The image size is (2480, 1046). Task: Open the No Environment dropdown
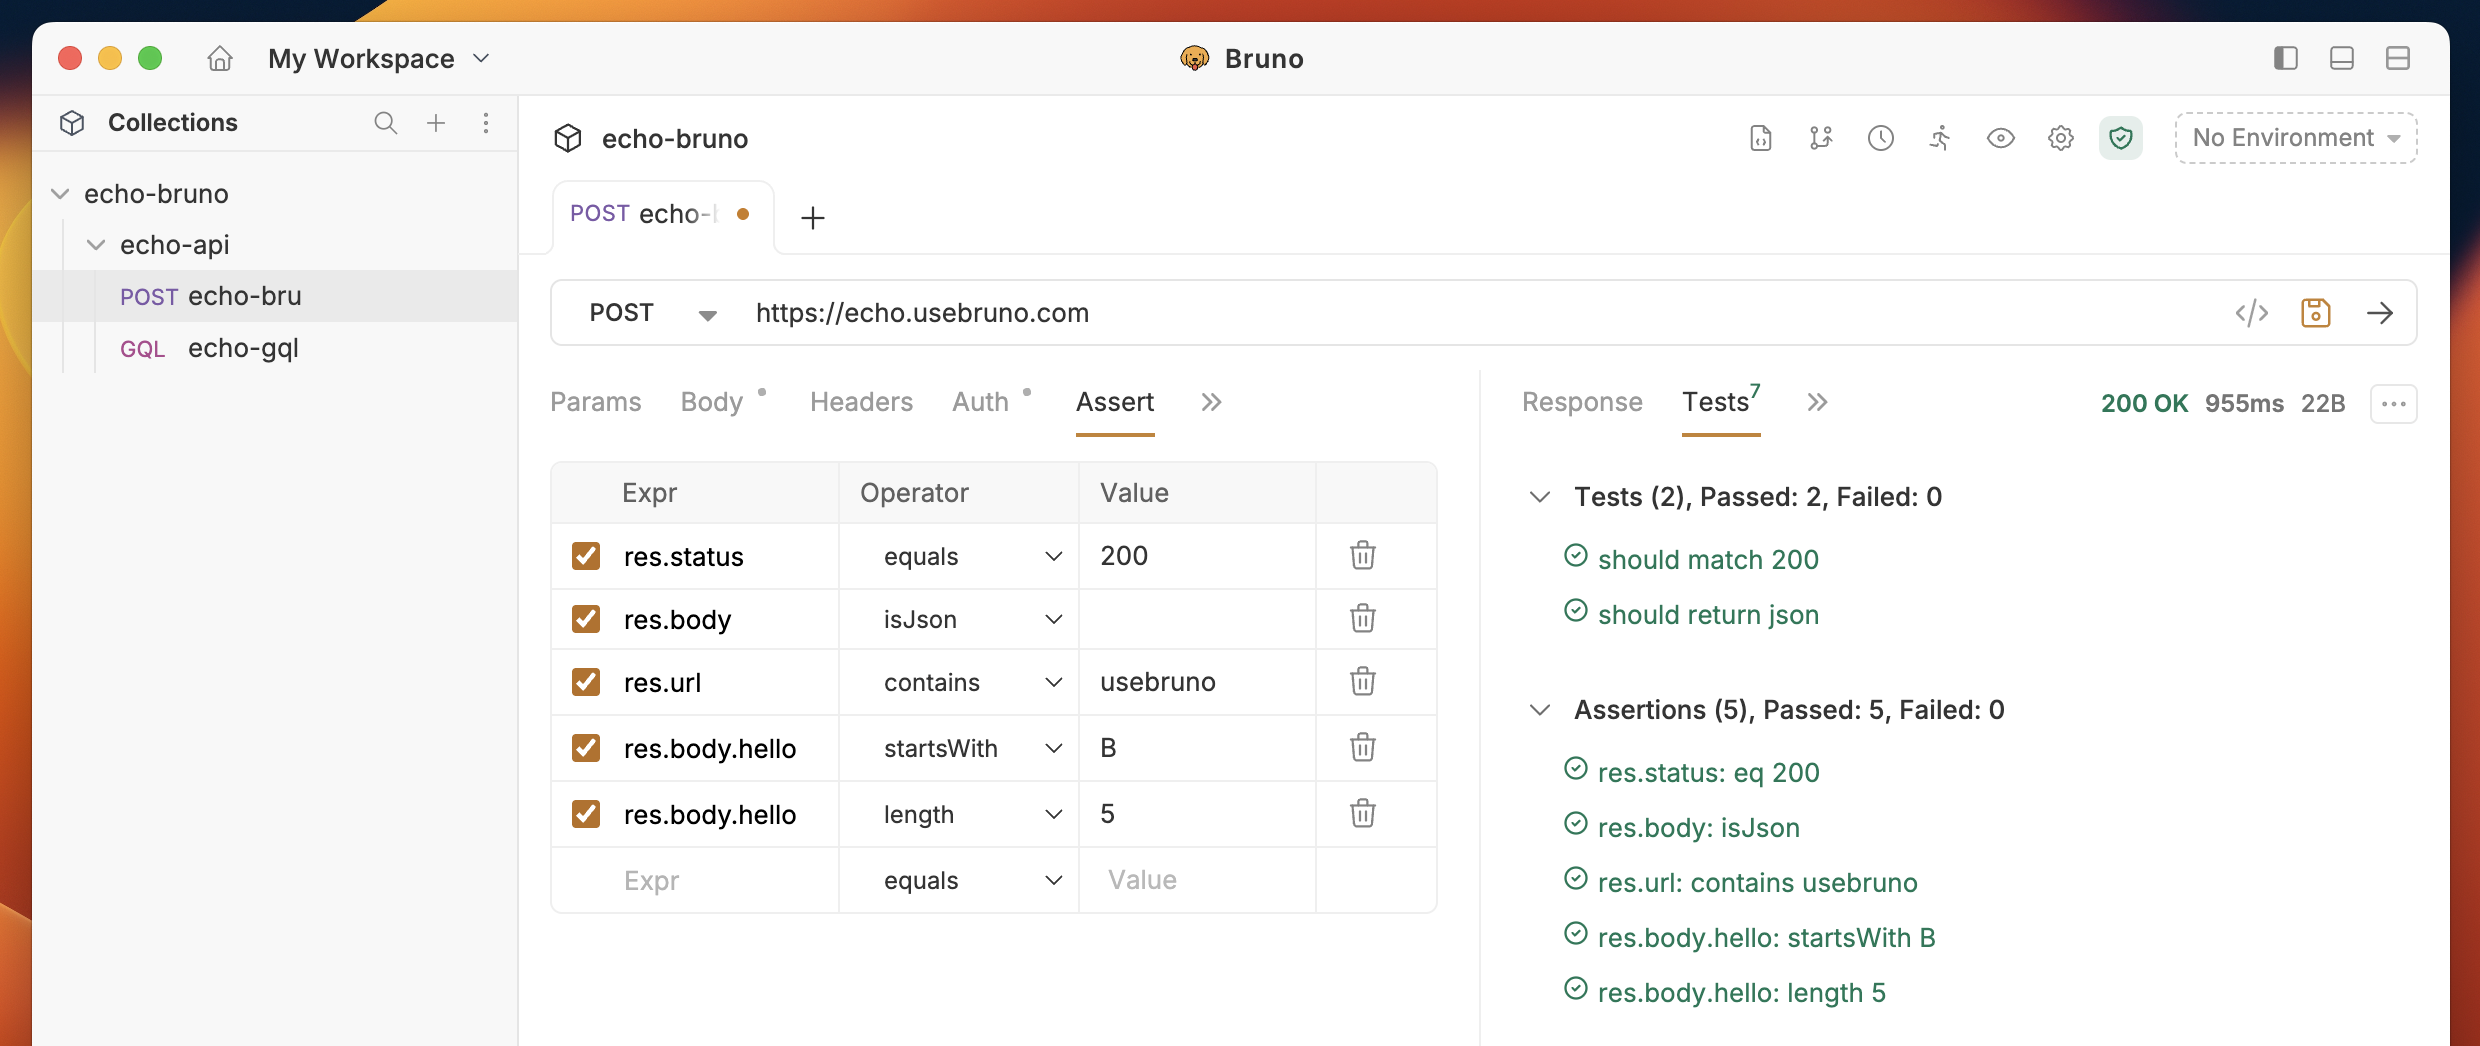pos(2295,138)
